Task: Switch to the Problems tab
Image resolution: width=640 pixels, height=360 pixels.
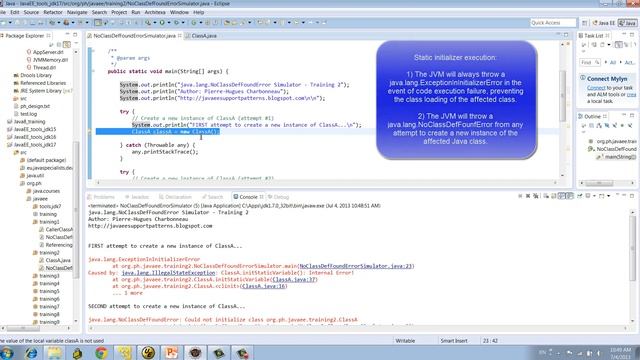Action: point(103,197)
